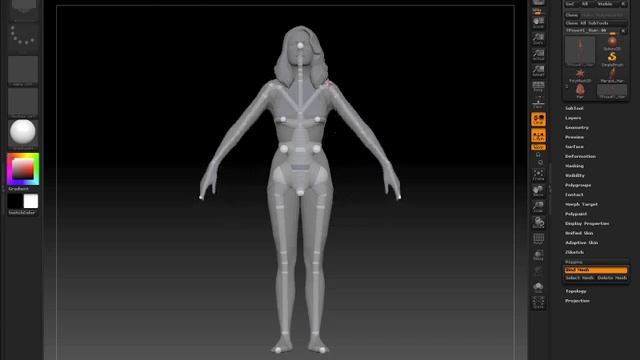Open the texture selector box
This screenshot has width=640, height=360.
click(23, 102)
